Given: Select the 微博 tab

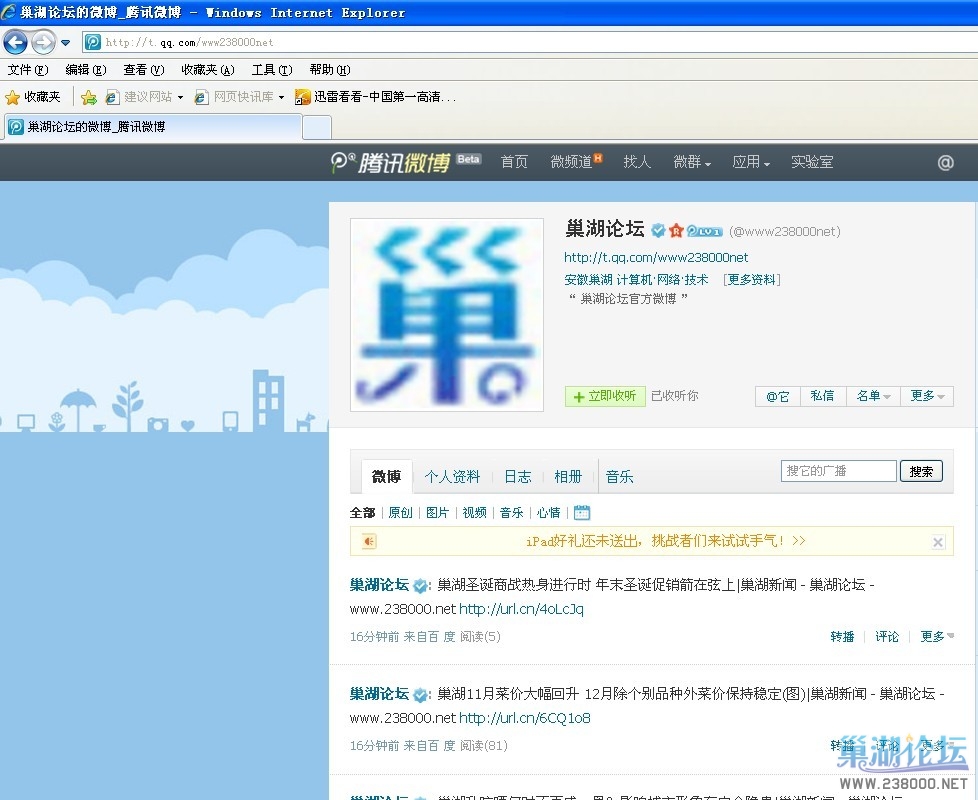Looking at the screenshot, I should tap(387, 477).
